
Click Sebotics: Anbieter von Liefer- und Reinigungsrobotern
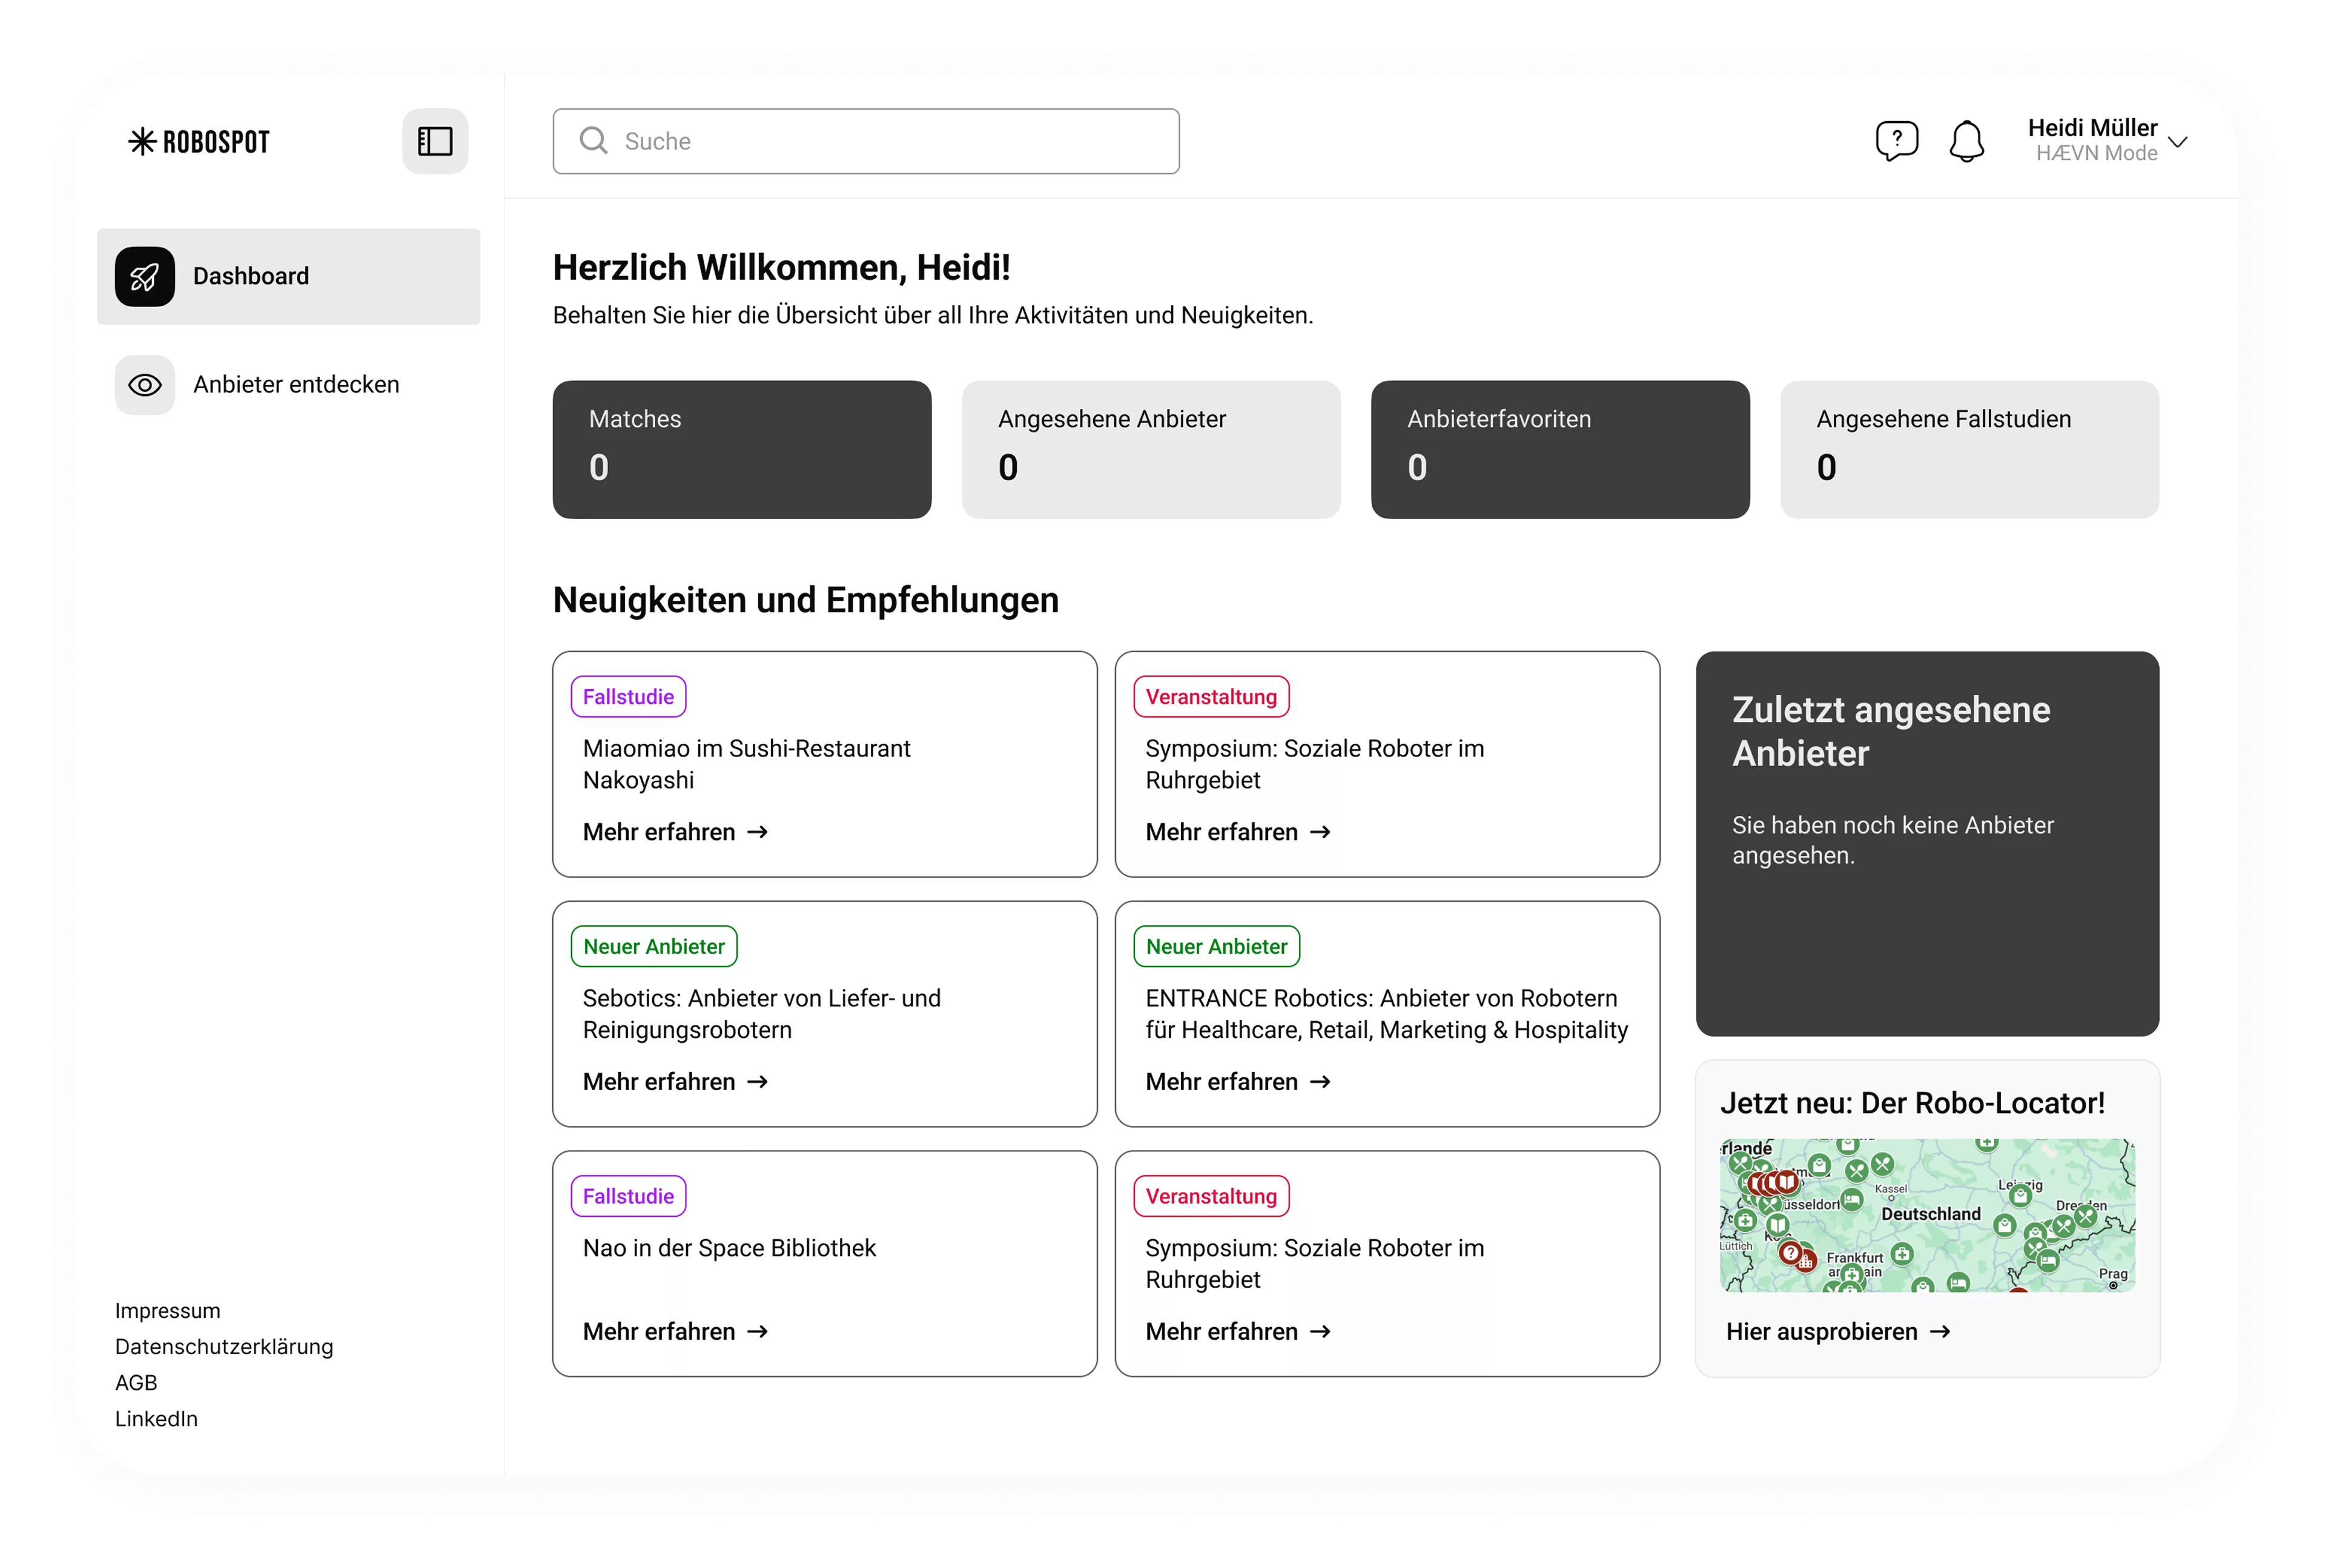[762, 1014]
